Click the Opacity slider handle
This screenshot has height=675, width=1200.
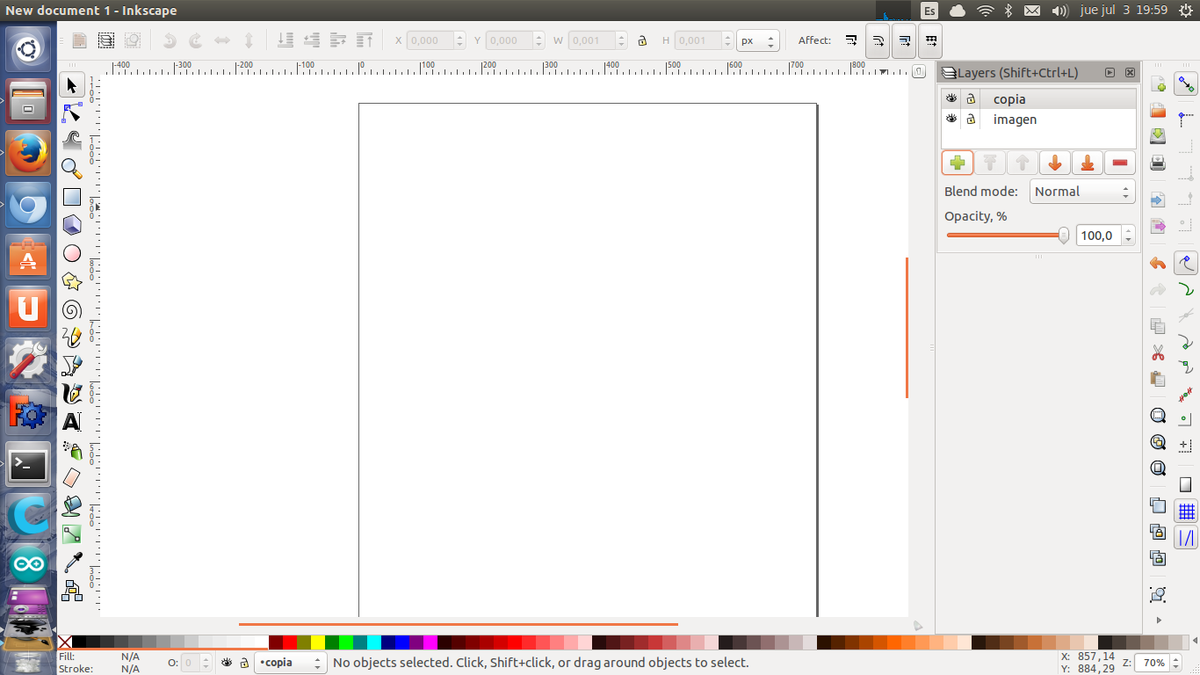click(1063, 235)
